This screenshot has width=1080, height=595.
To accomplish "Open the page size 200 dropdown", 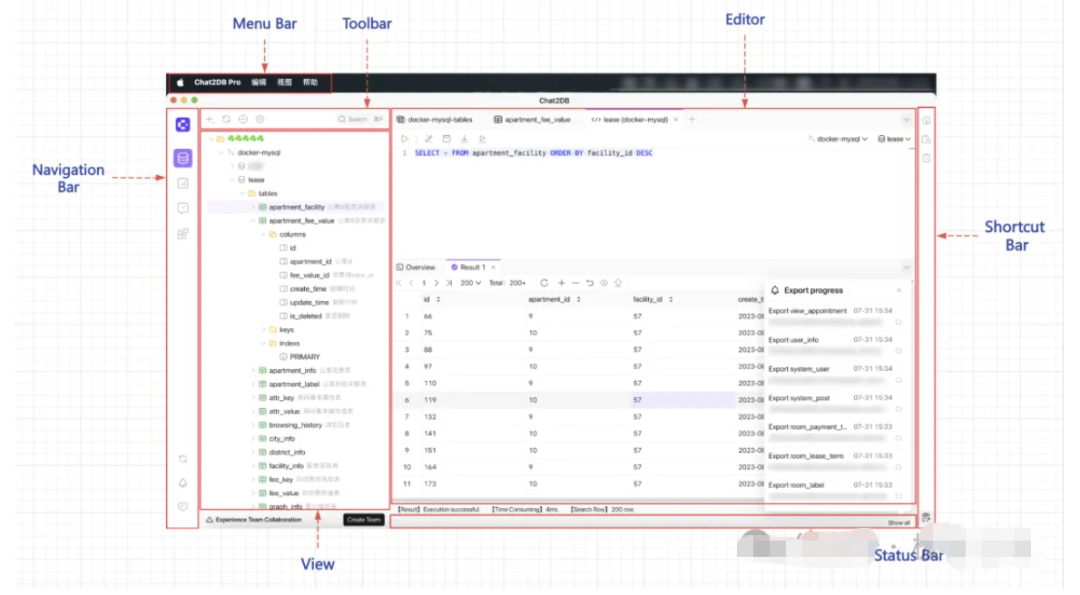I will pos(470,283).
